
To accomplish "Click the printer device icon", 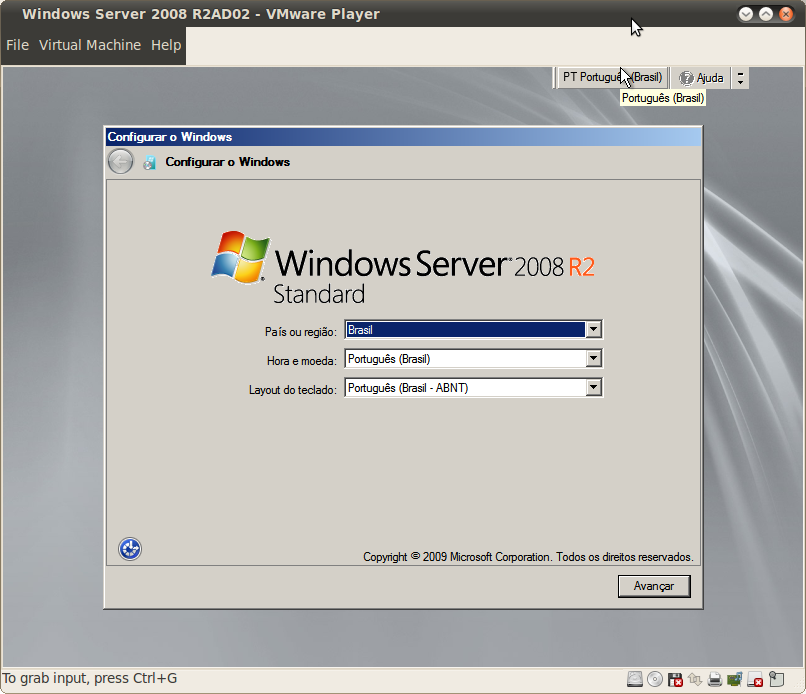I will coord(715,679).
